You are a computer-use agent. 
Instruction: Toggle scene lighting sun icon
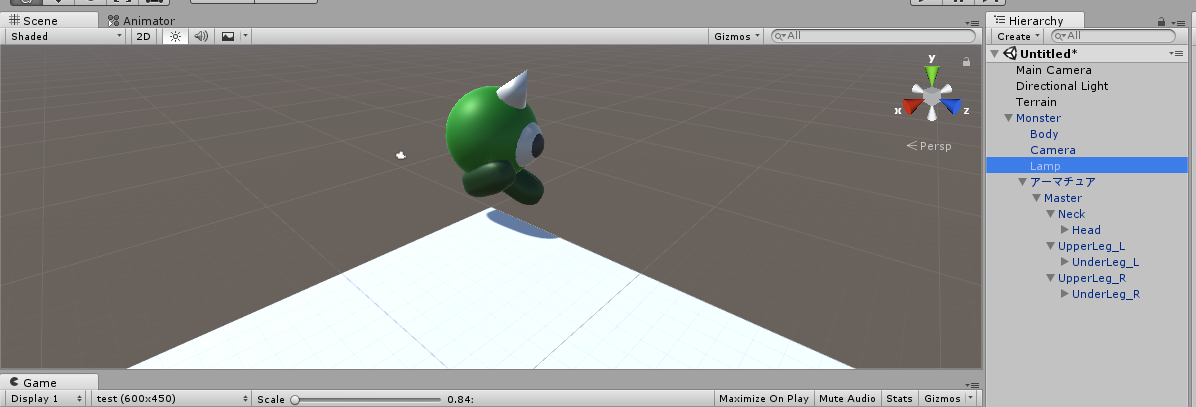pyautogui.click(x=175, y=36)
